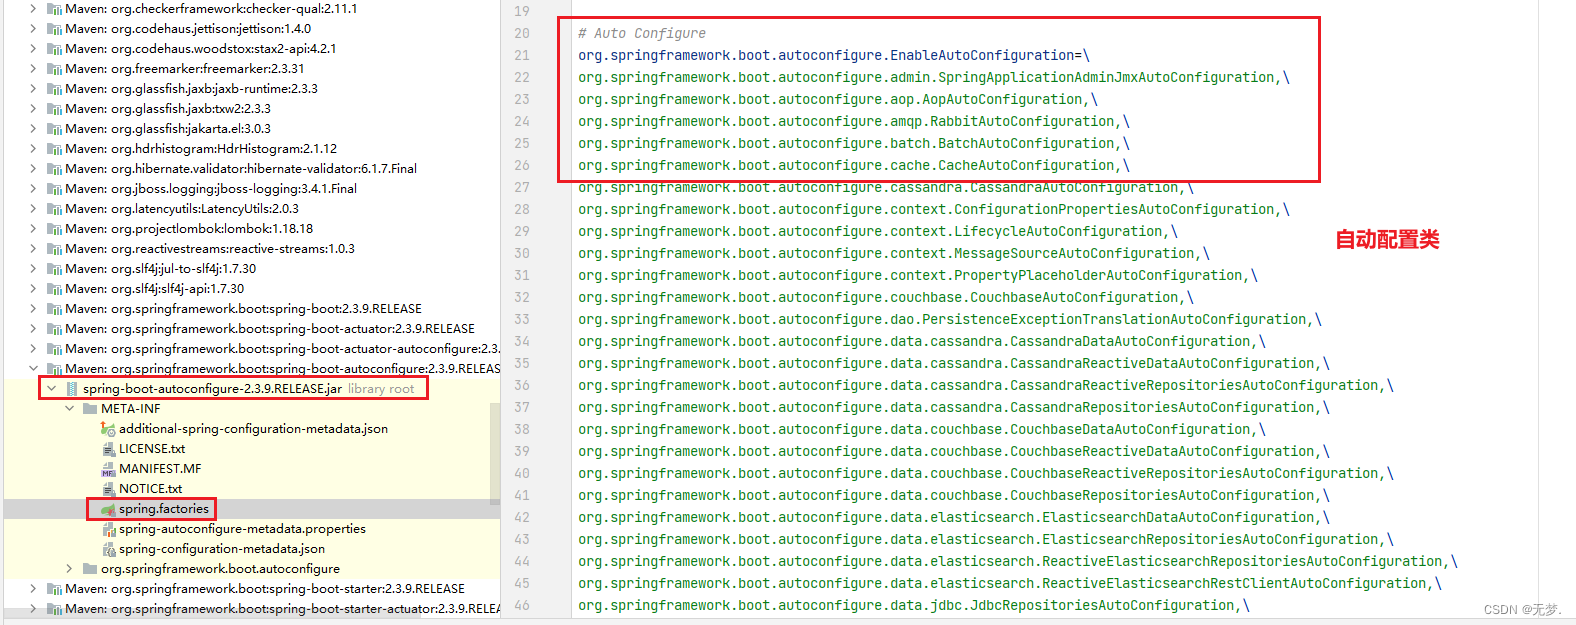Click library icon of reactive-streams

pyautogui.click(x=54, y=248)
